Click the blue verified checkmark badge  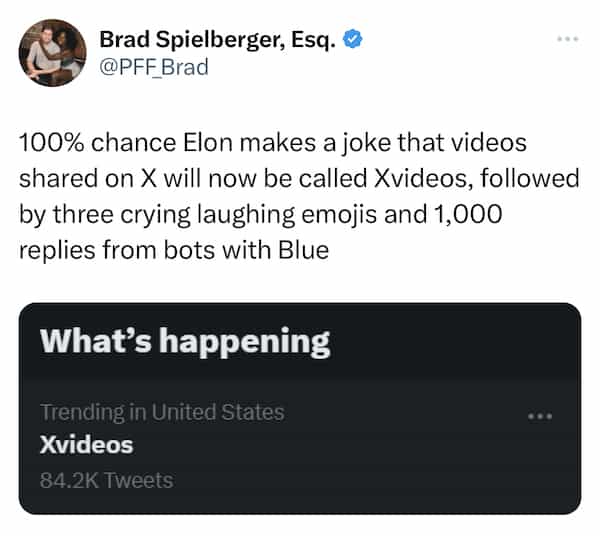pyautogui.click(x=352, y=40)
